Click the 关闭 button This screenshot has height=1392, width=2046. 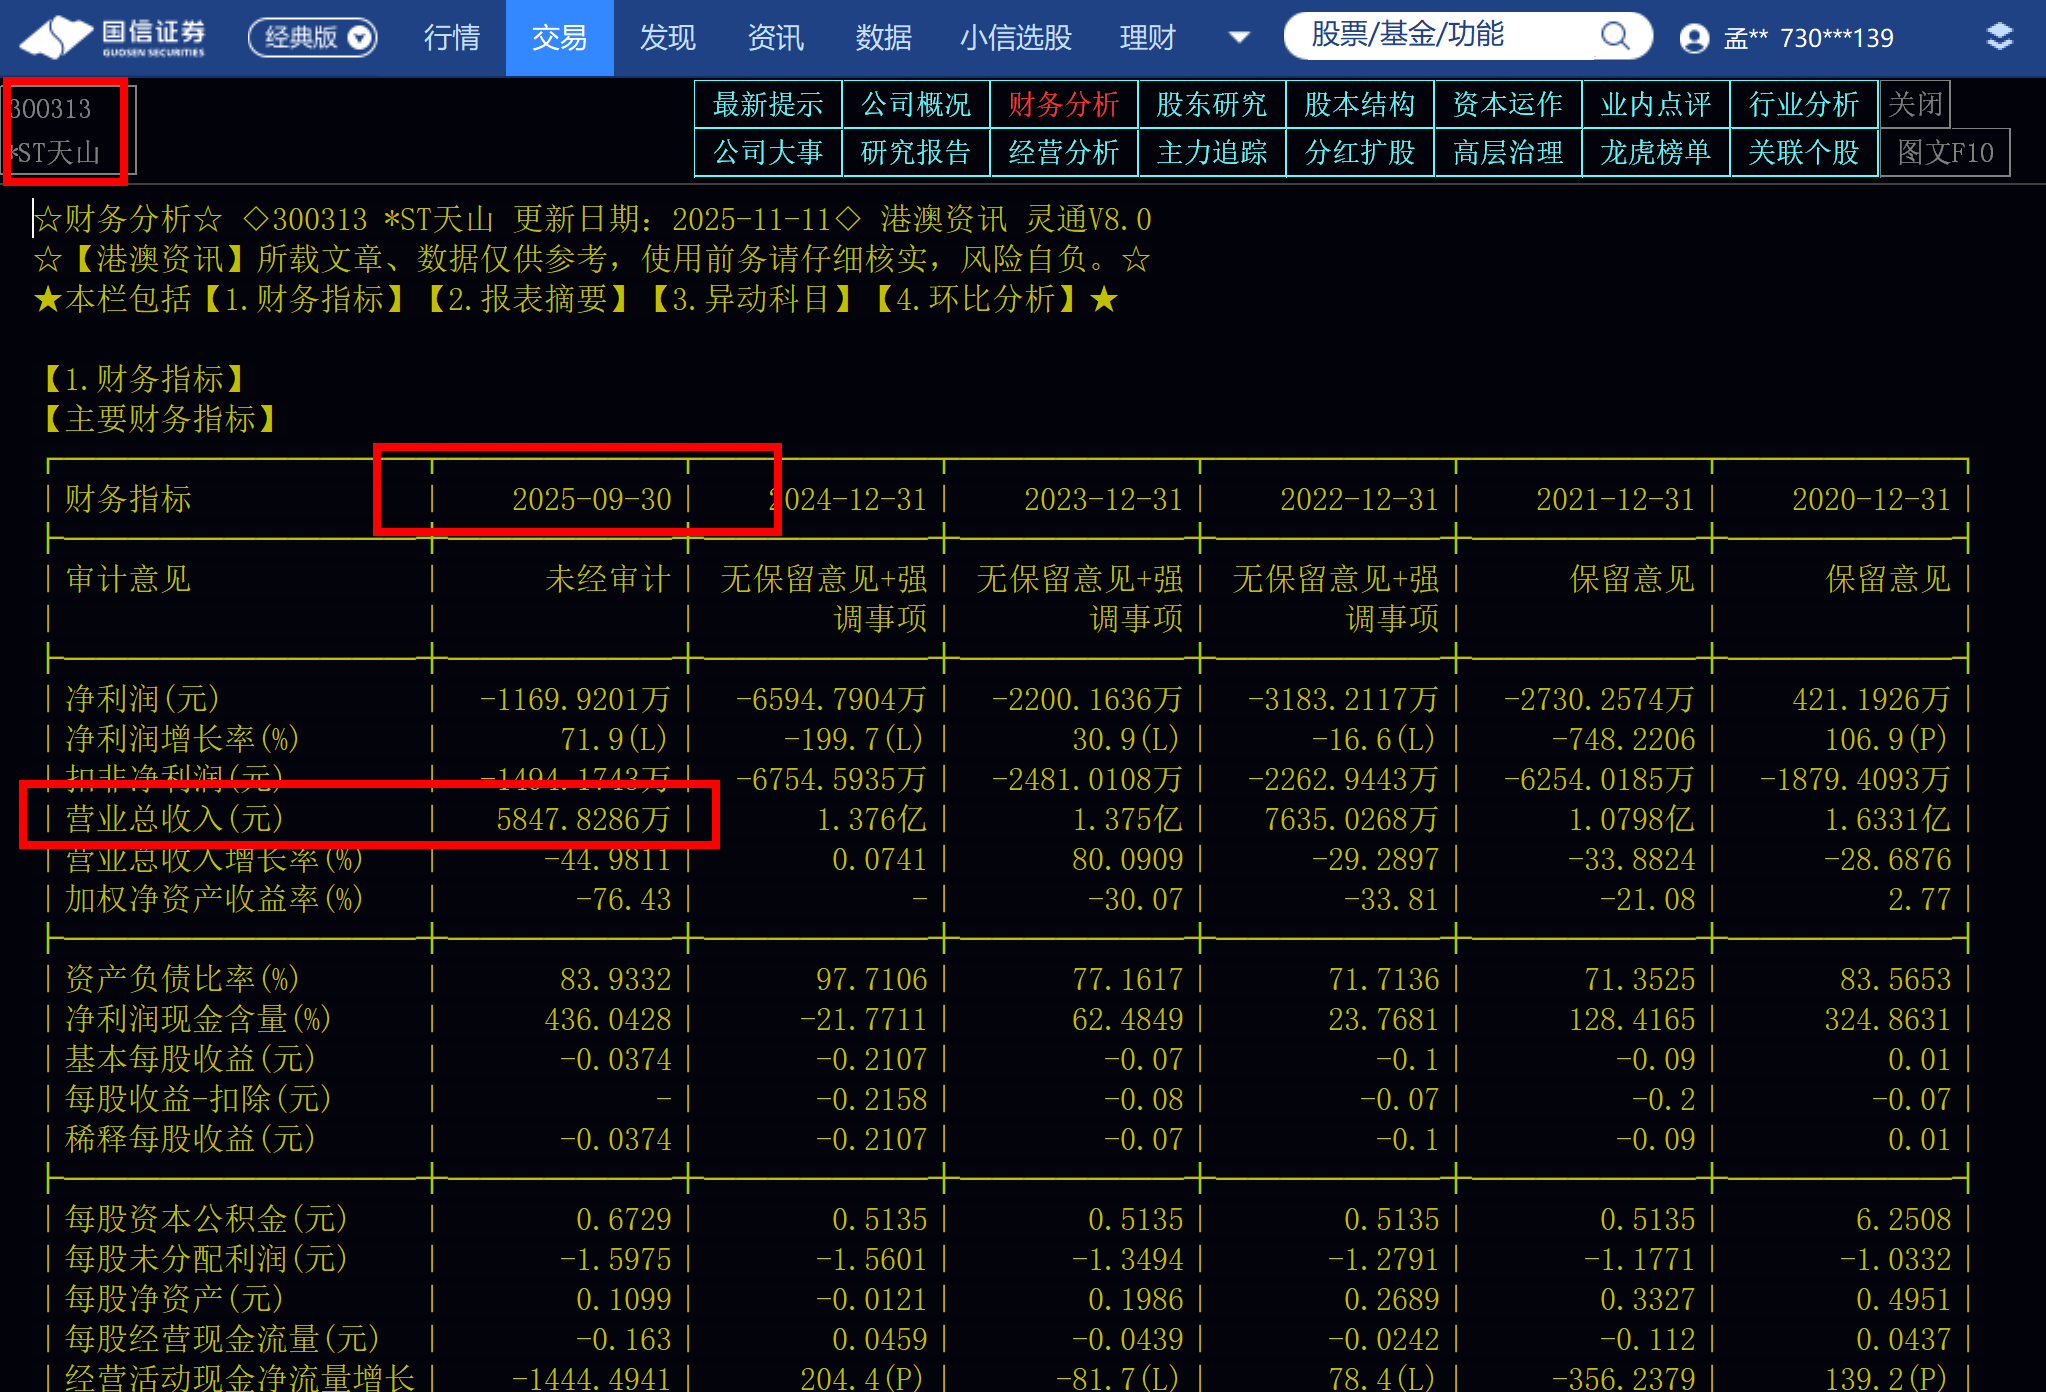(x=1915, y=104)
